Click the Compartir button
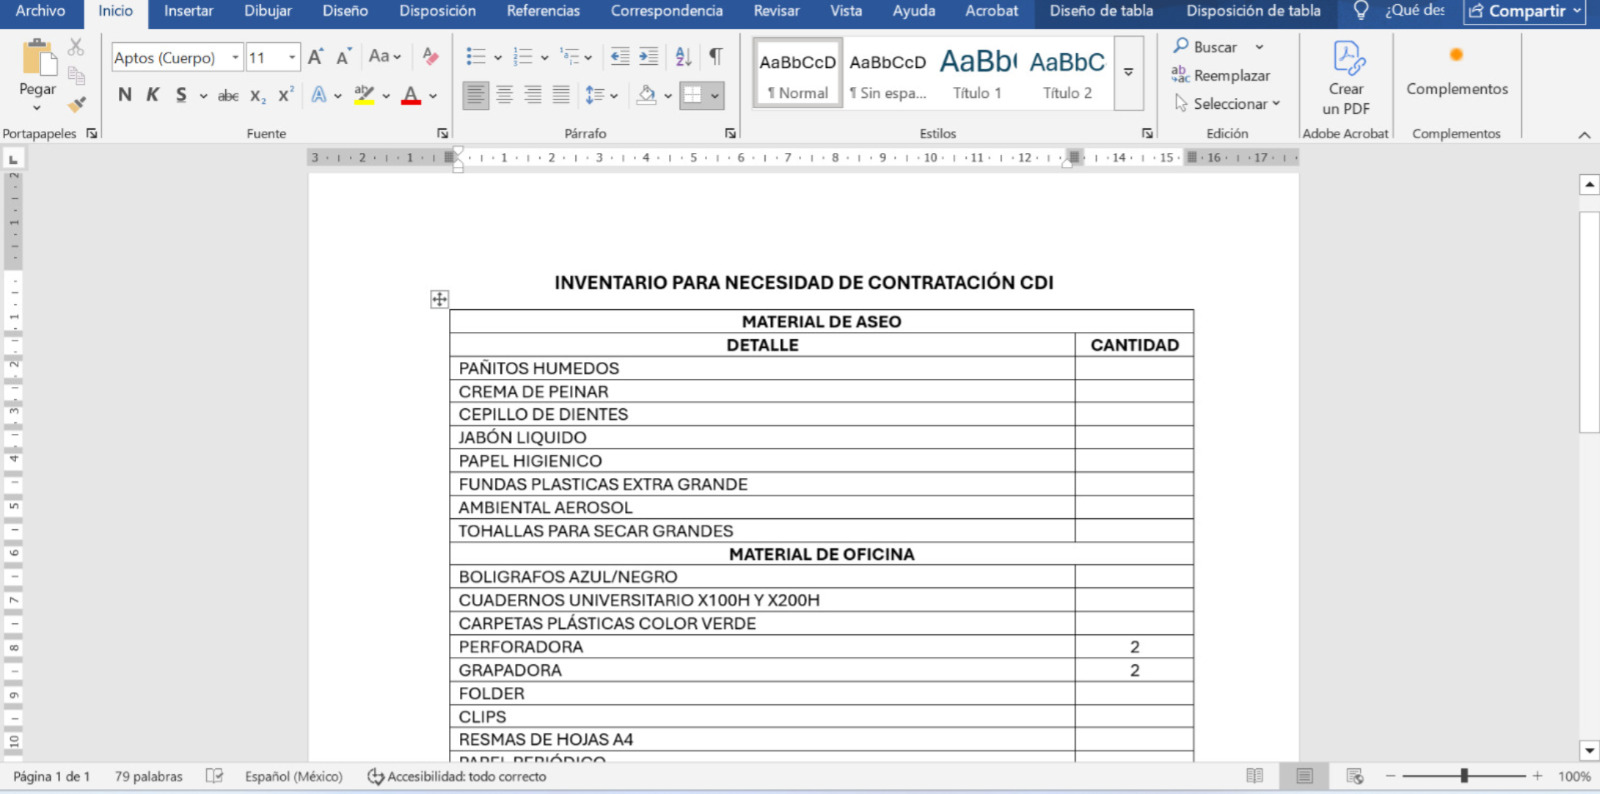This screenshot has width=1600, height=794. (x=1525, y=11)
